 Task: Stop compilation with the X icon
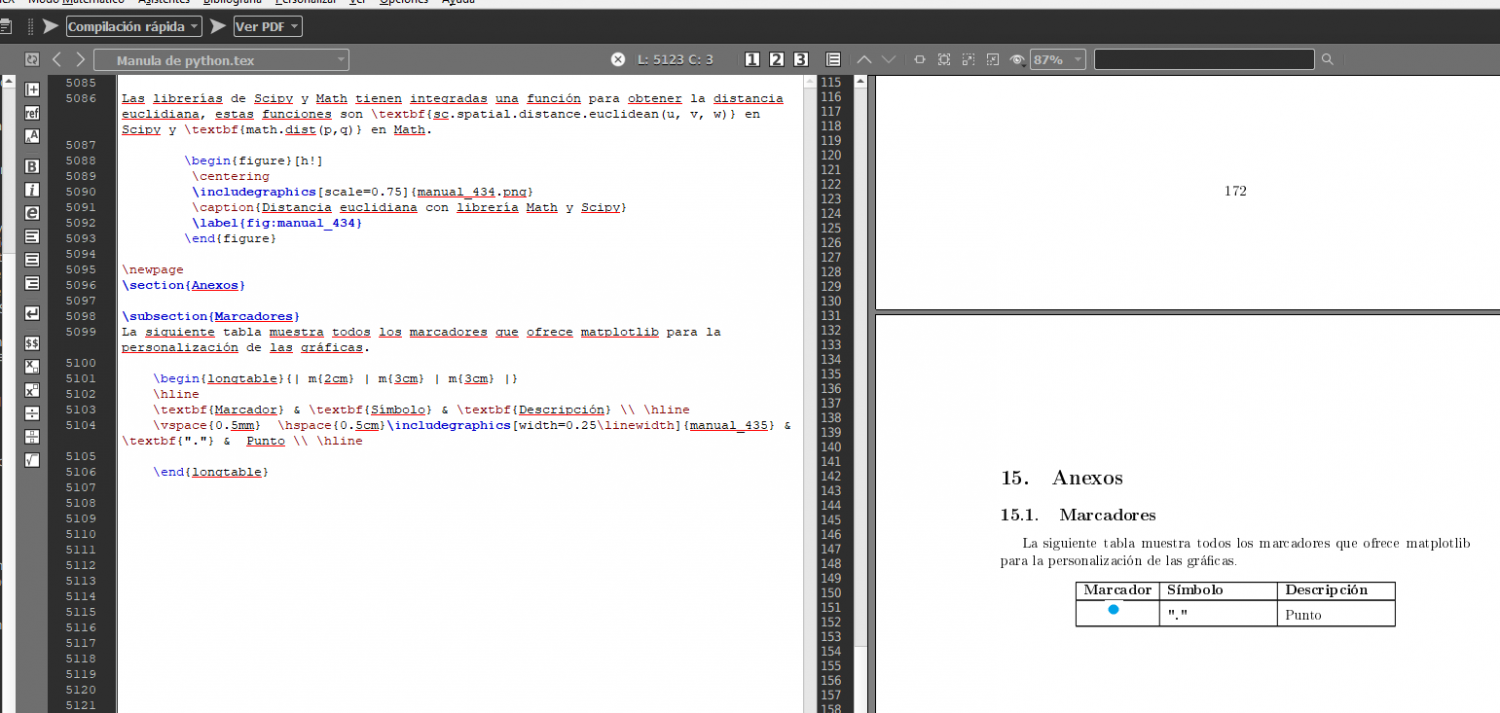618,59
